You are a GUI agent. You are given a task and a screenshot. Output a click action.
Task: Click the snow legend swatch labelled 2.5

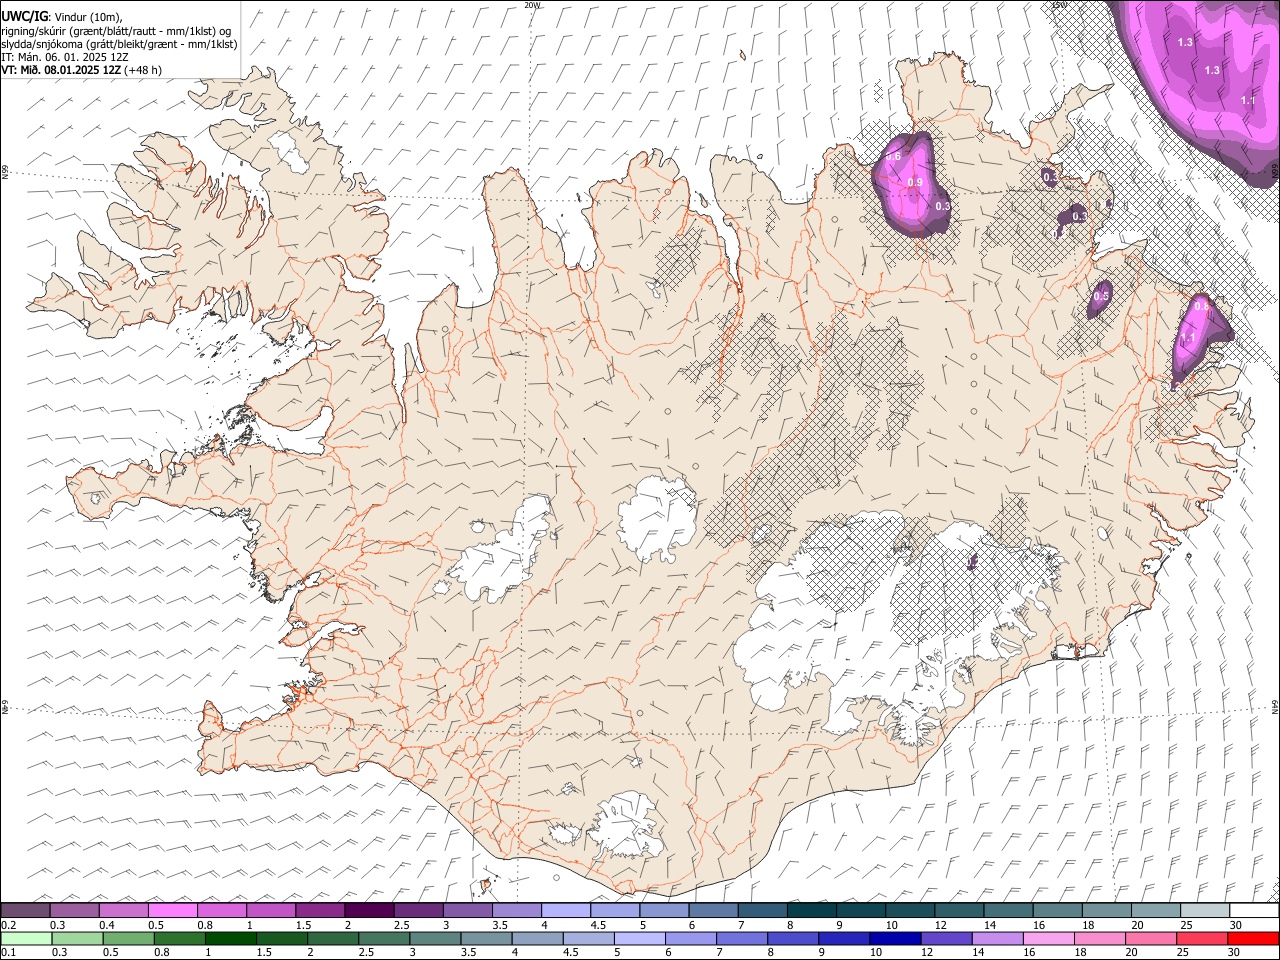pyautogui.click(x=418, y=911)
